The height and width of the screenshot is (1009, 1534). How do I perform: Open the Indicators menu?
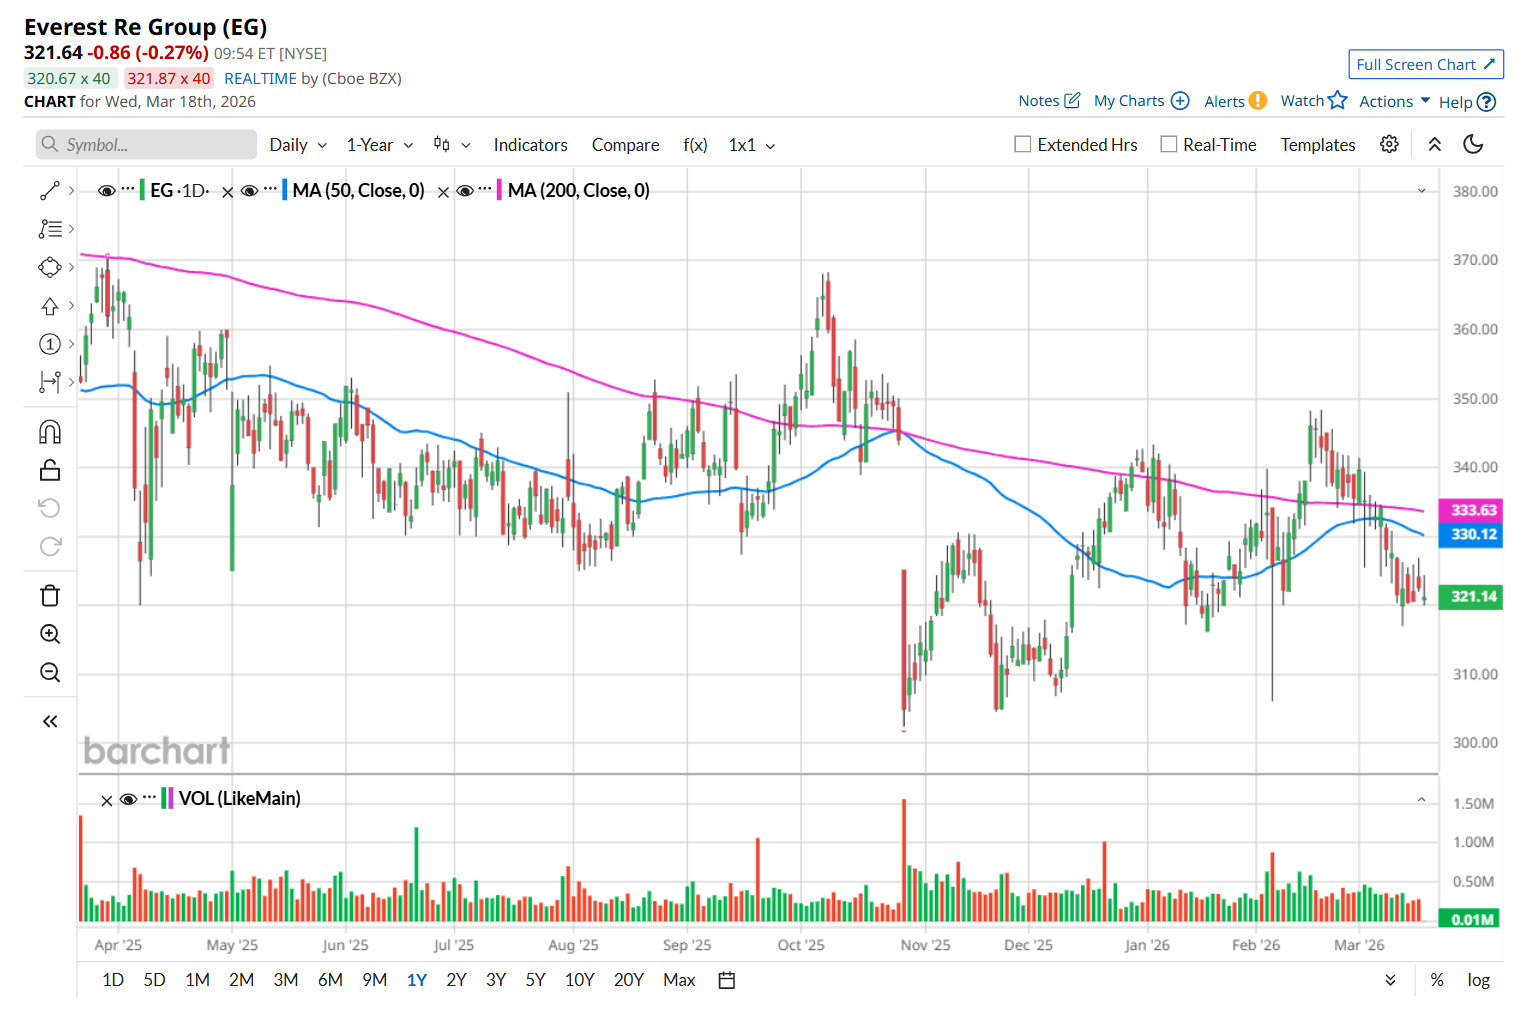tap(530, 145)
